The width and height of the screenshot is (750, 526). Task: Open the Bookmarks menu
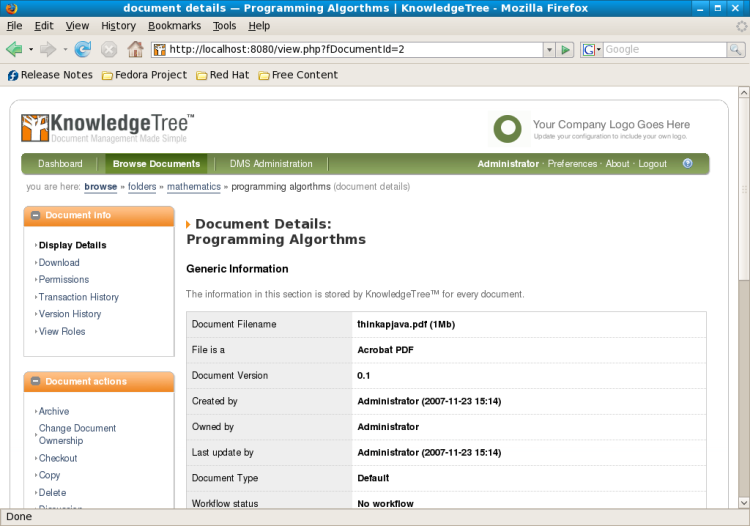pos(174,26)
